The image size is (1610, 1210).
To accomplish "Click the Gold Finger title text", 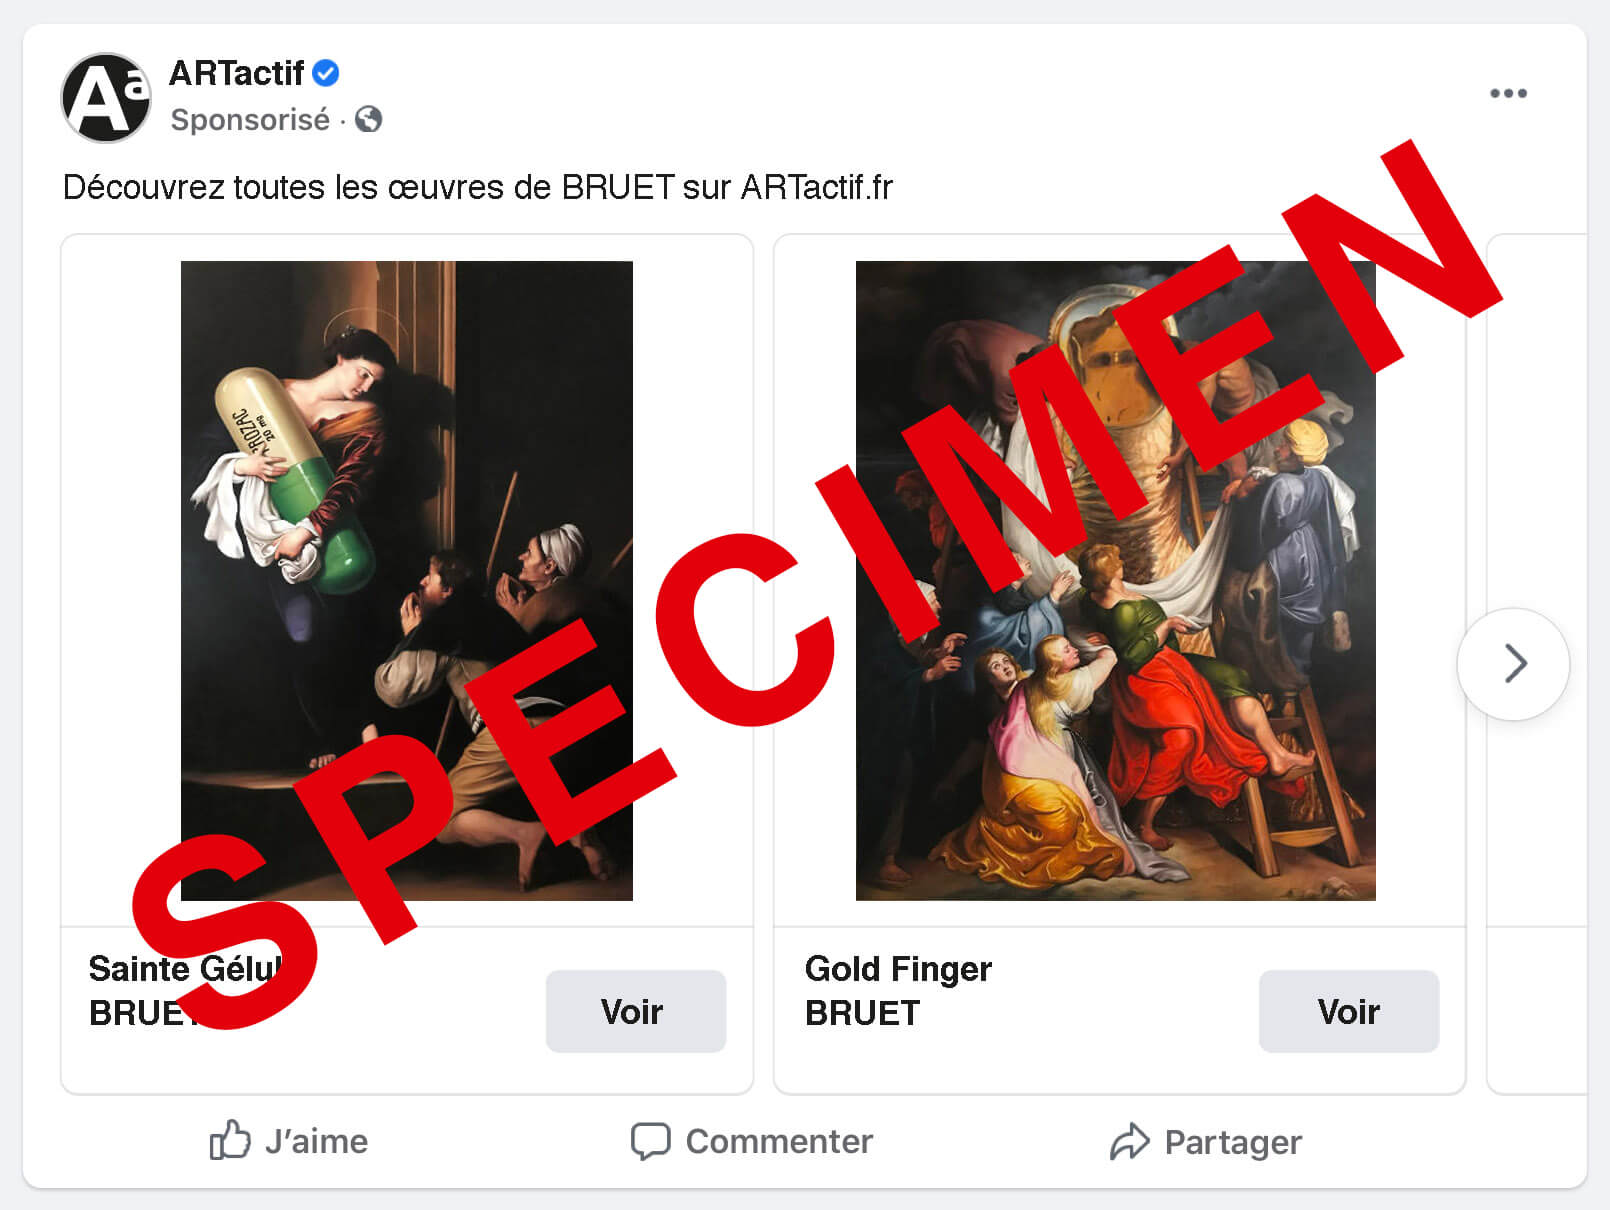I will pyautogui.click(x=898, y=969).
